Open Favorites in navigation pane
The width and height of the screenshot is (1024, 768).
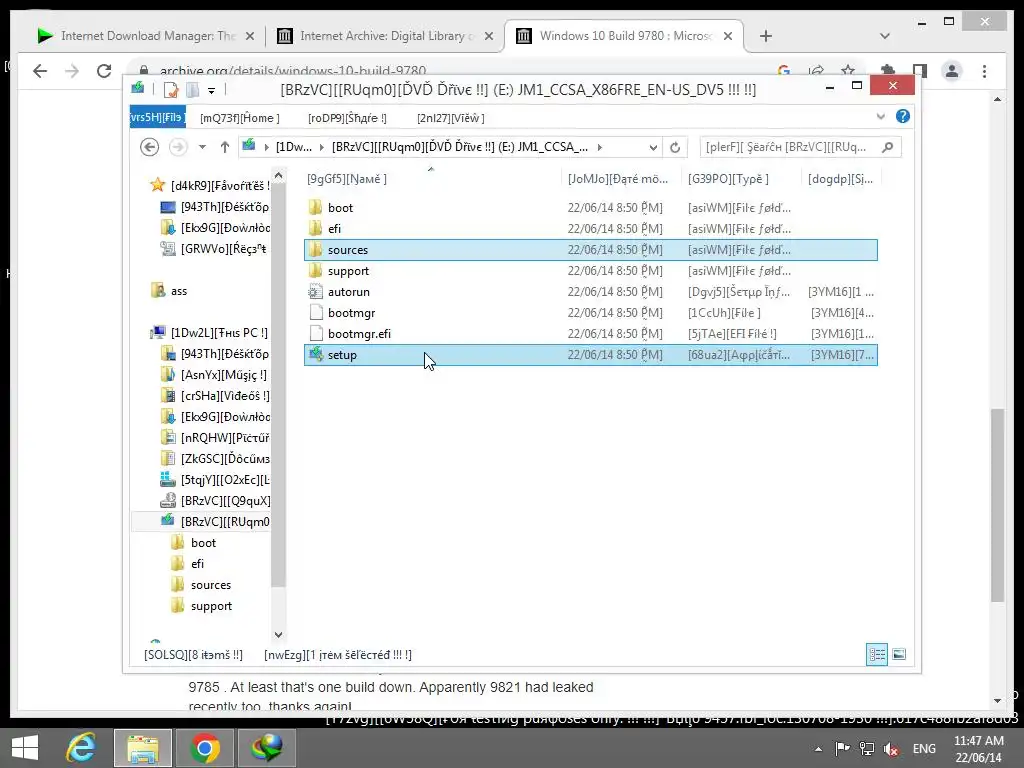(x=209, y=185)
